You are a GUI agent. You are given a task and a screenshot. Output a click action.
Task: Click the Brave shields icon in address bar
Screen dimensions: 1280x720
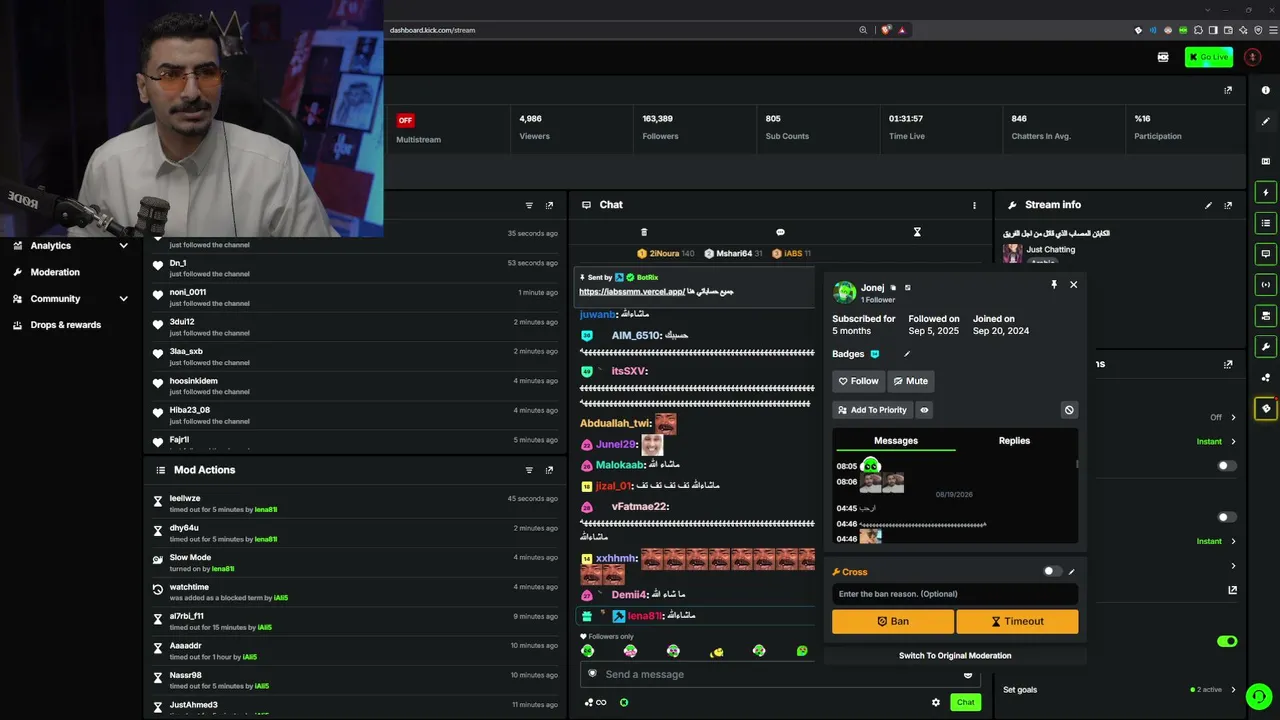[x=886, y=30]
